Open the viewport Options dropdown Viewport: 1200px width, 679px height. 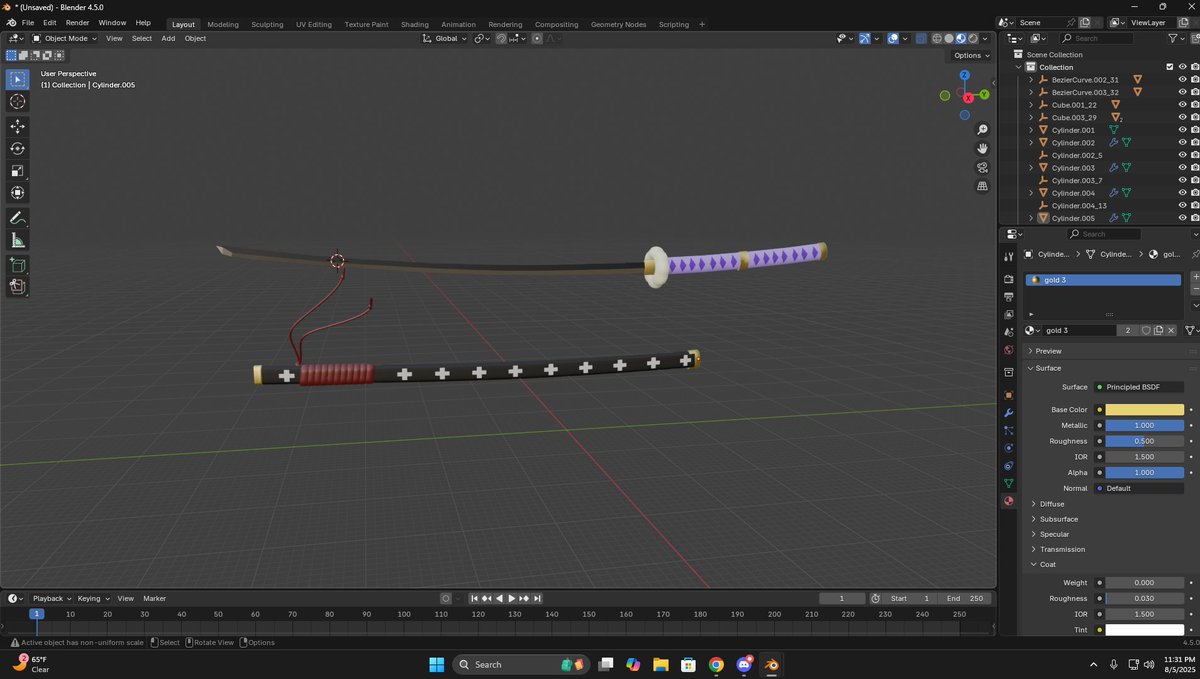[971, 55]
